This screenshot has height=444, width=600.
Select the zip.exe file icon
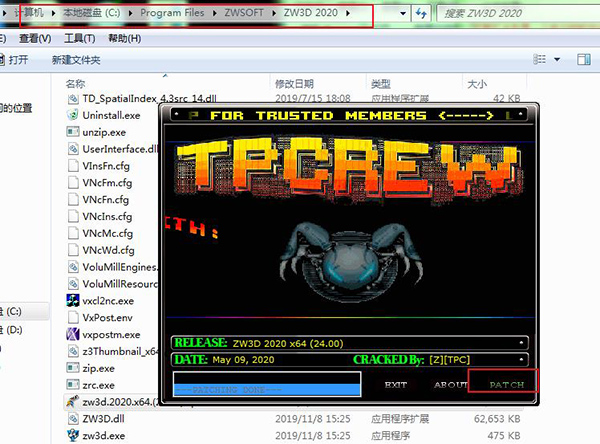(72, 368)
